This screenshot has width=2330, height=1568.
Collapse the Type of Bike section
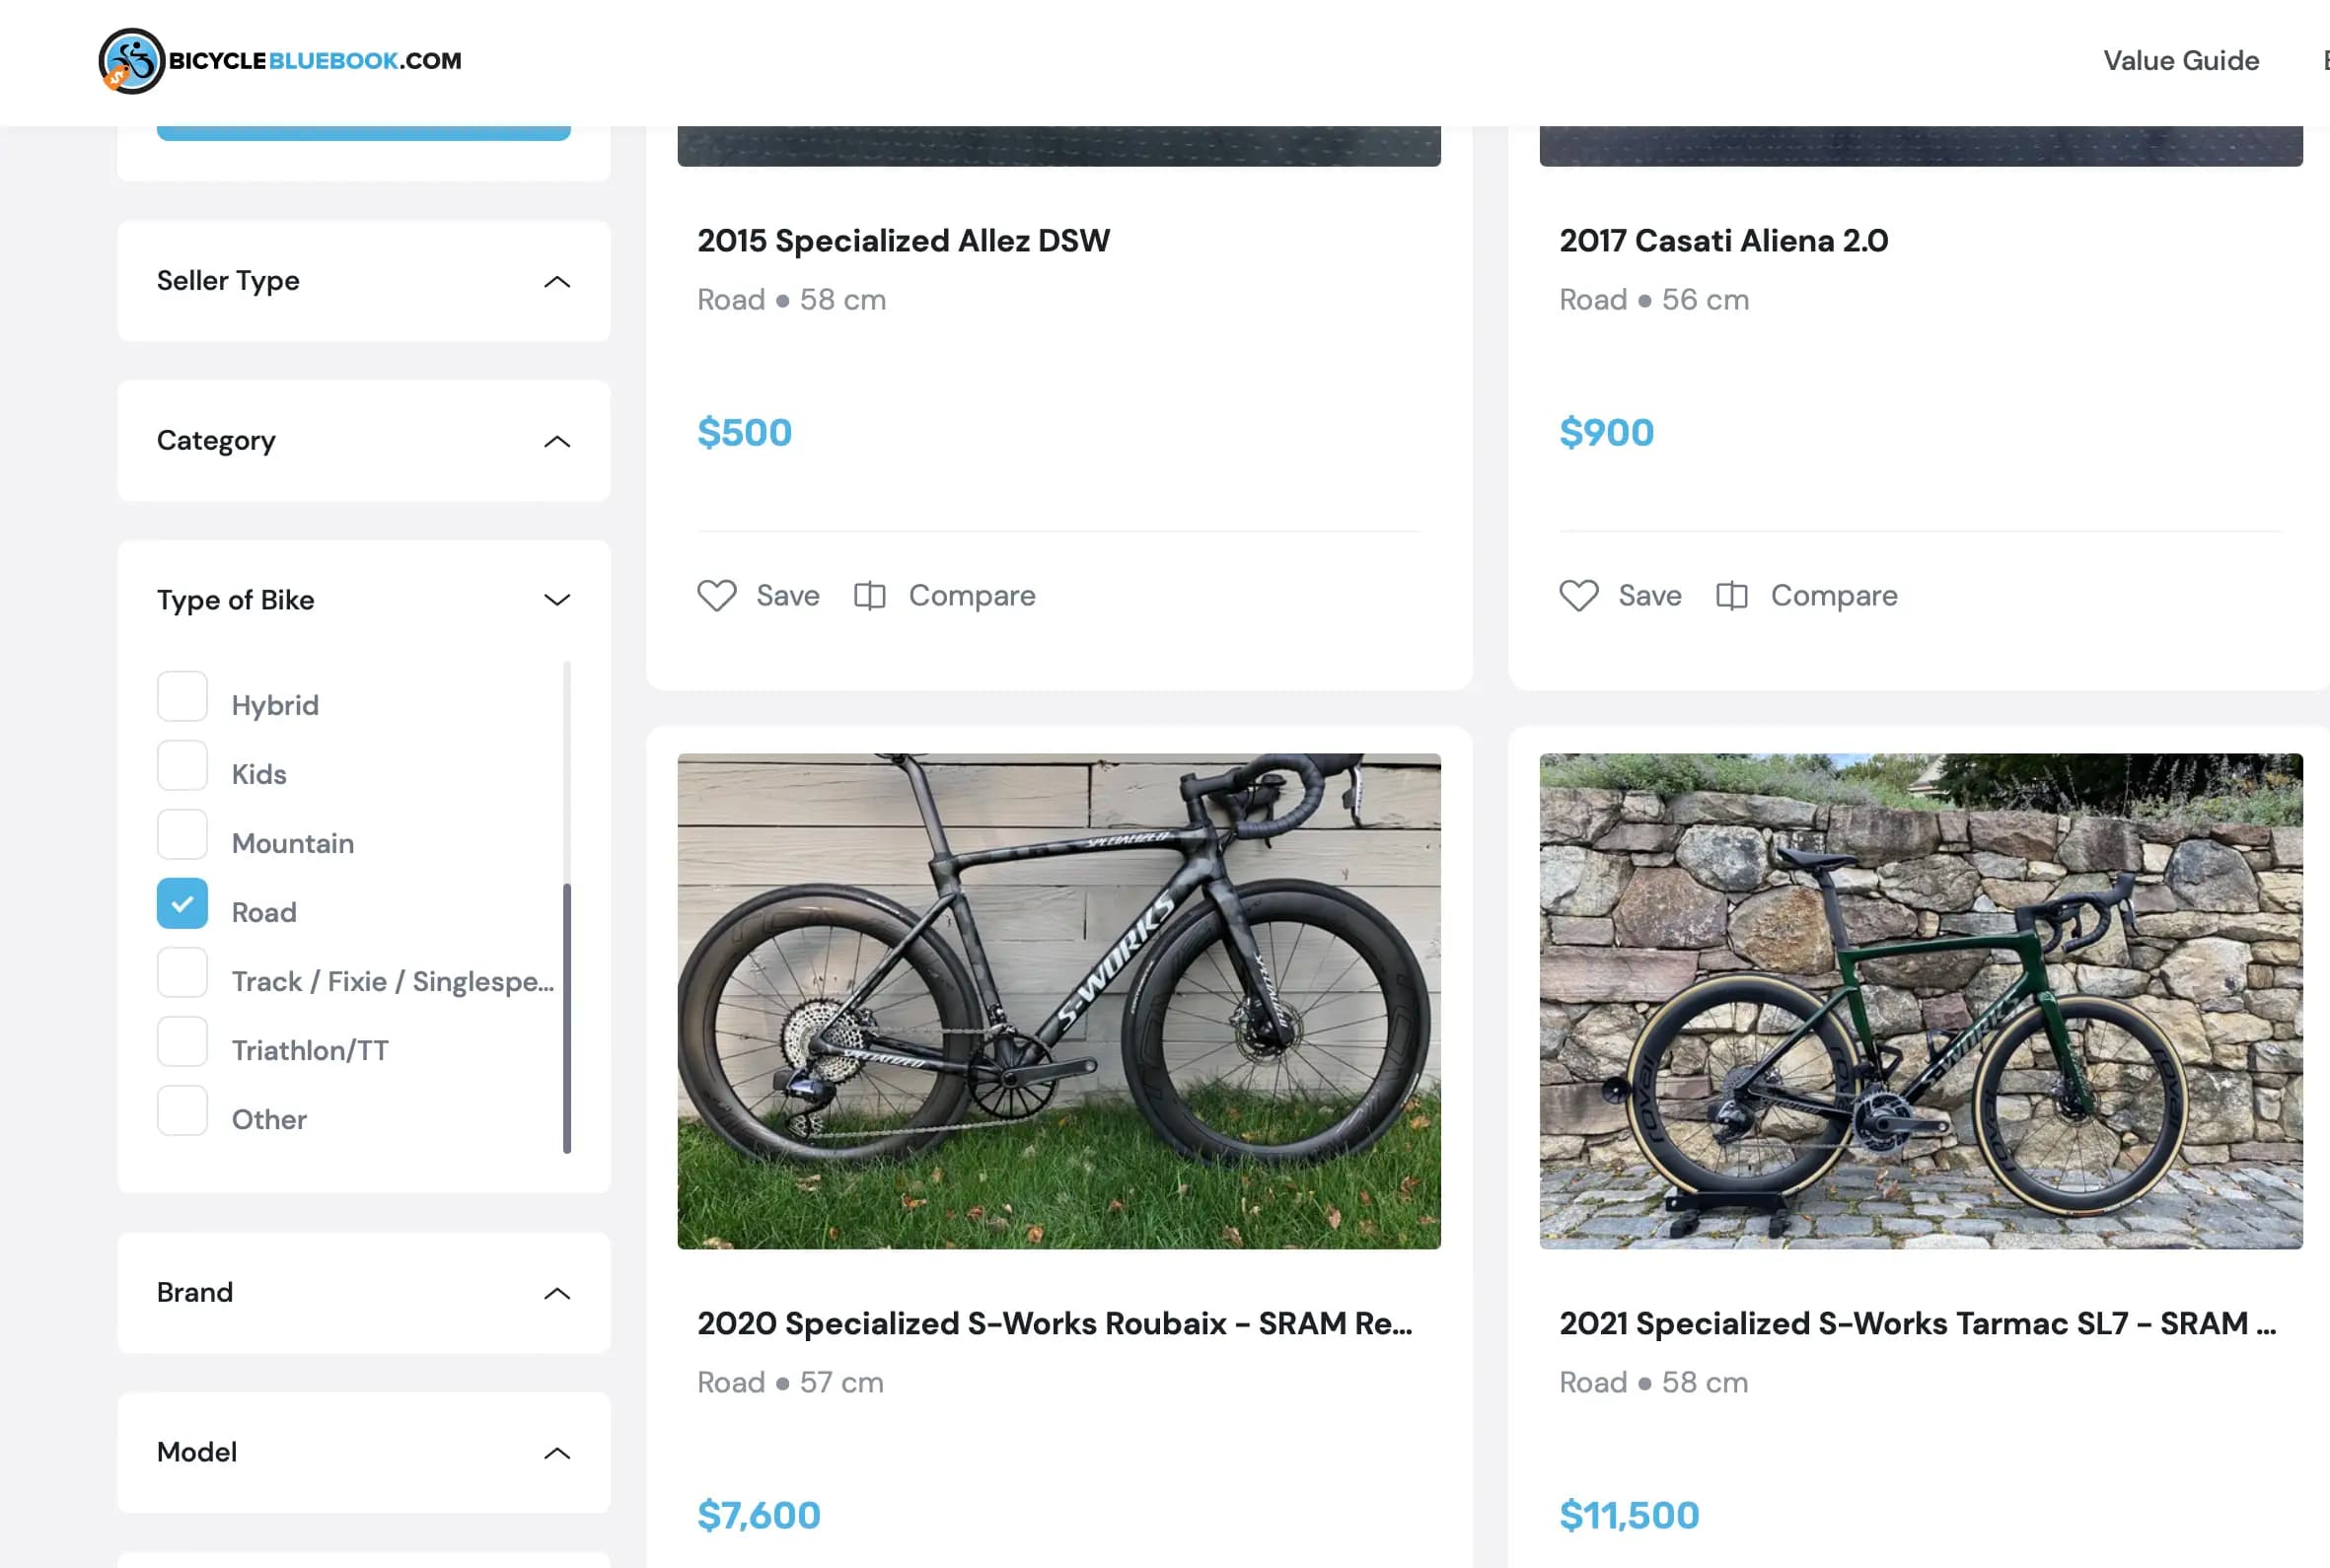[556, 600]
